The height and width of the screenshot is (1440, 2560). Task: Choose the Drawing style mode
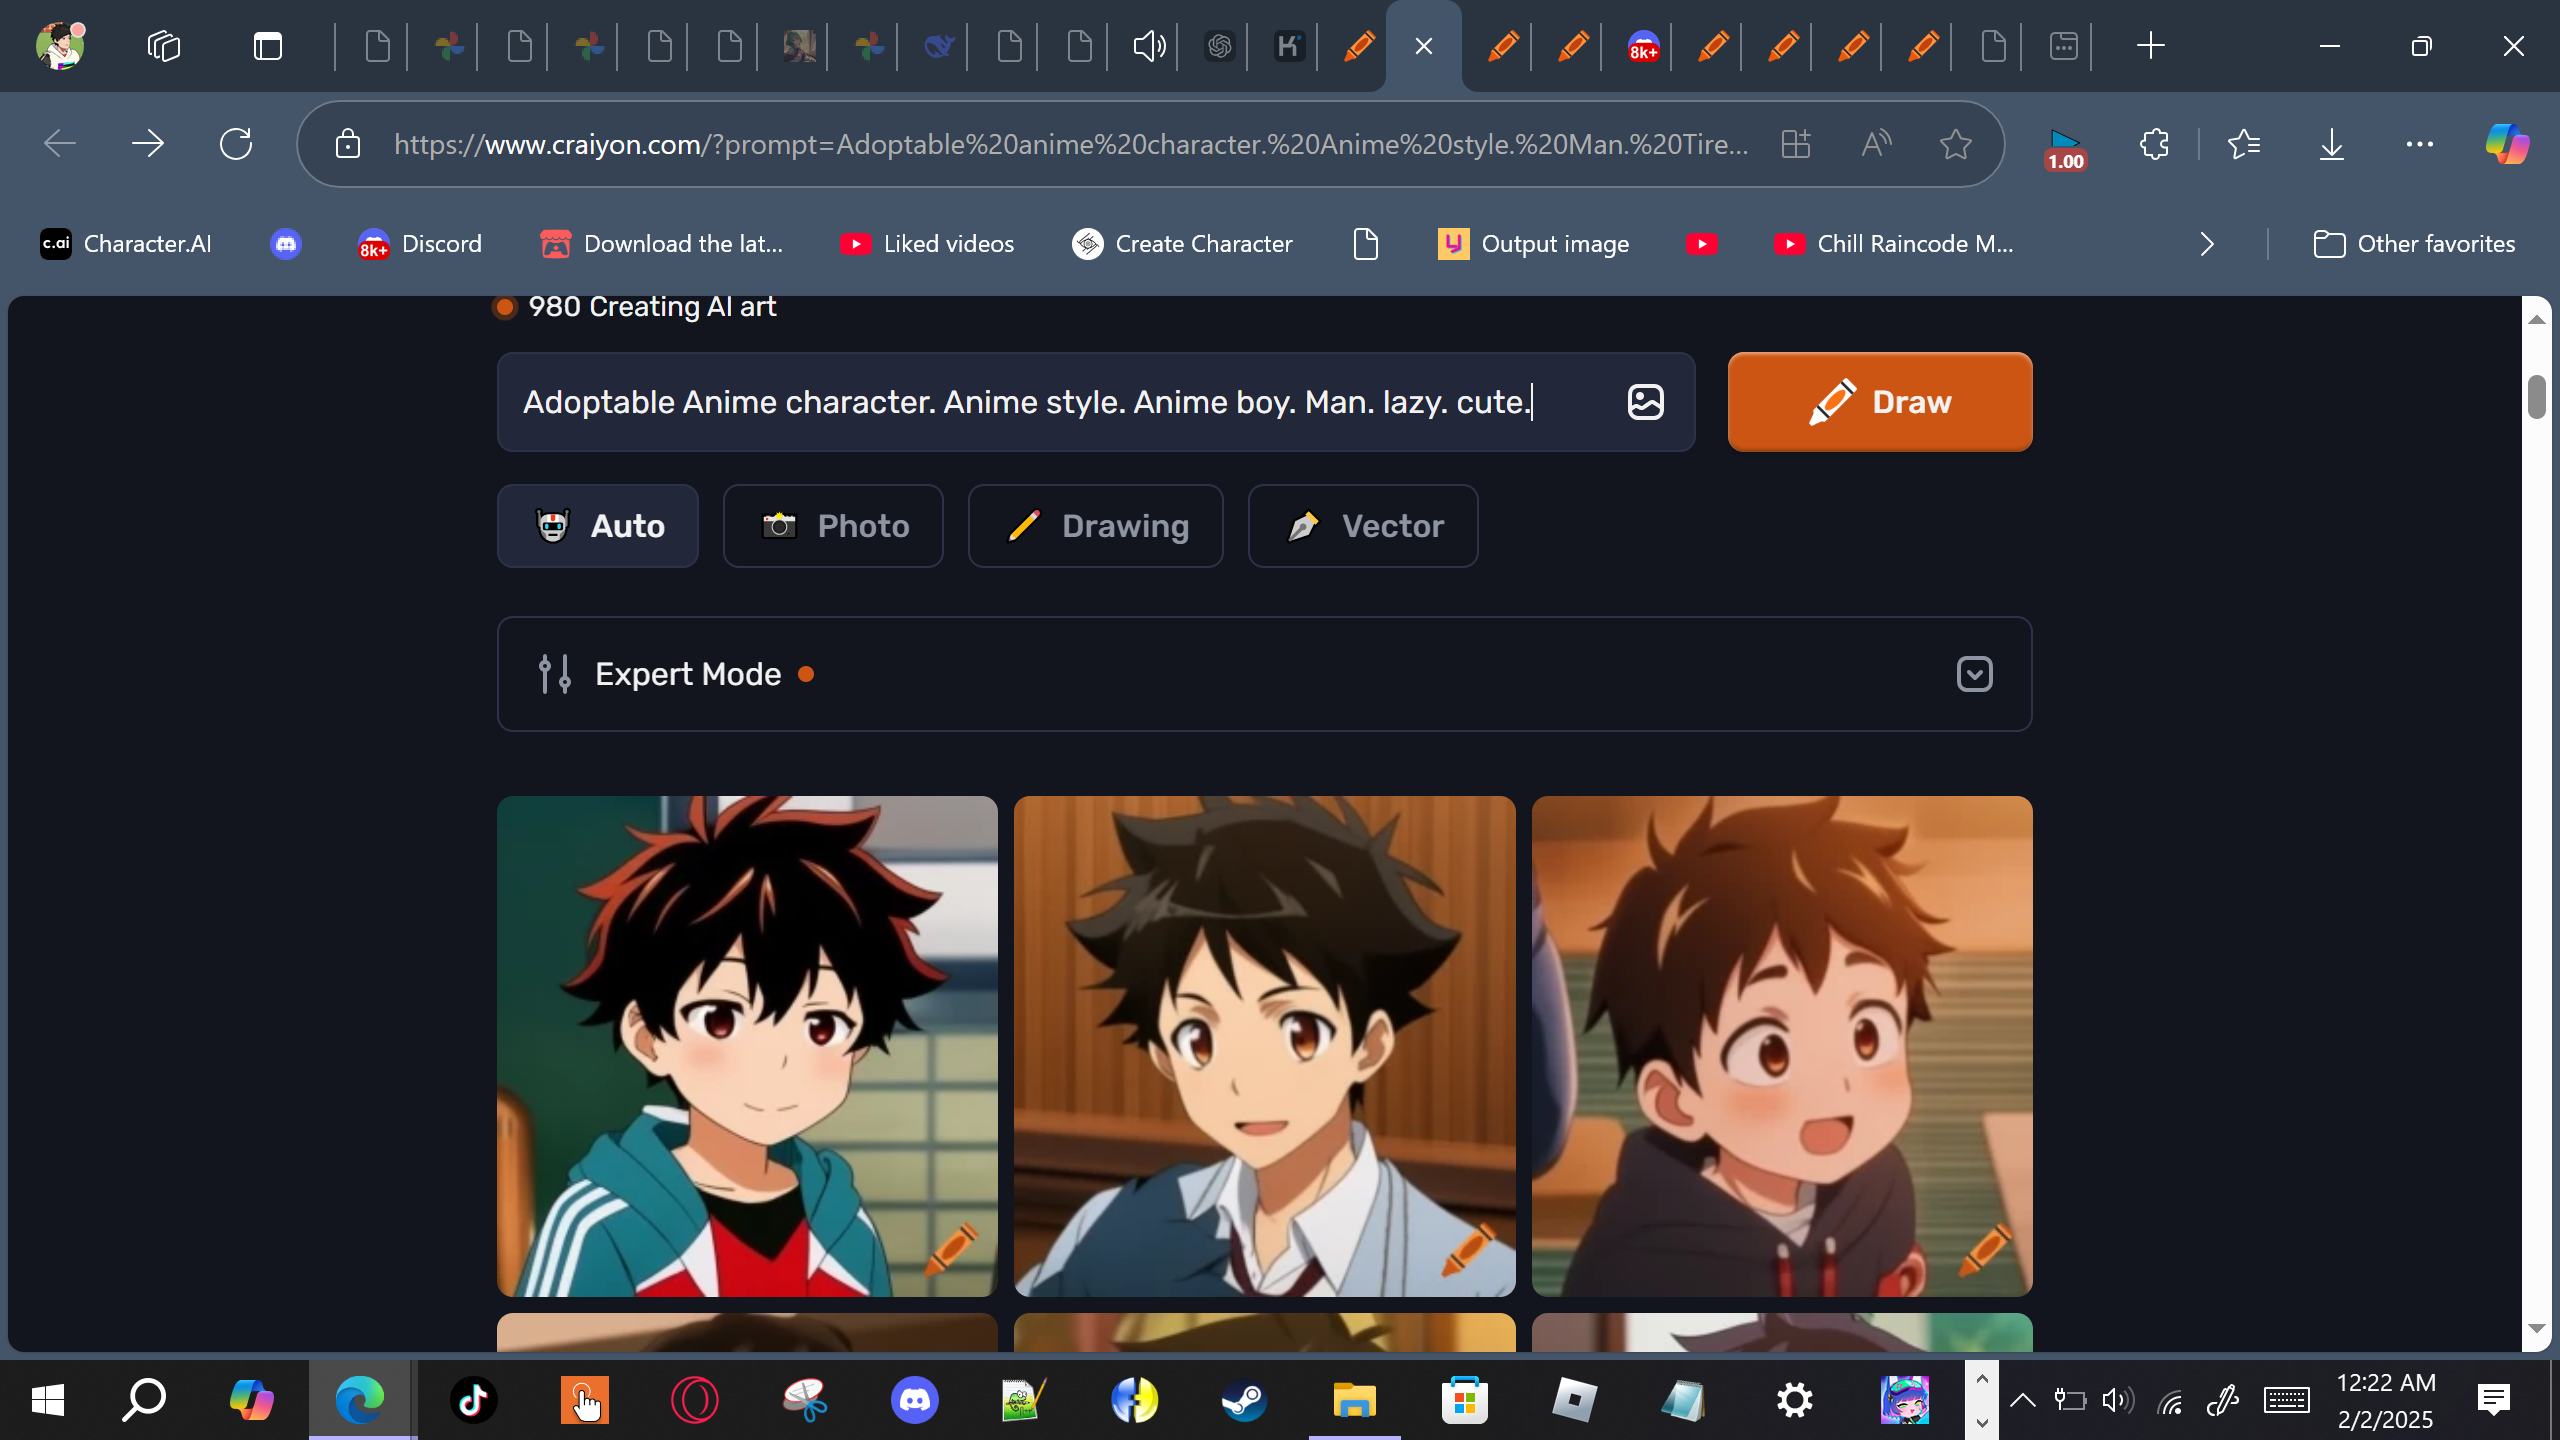point(1095,526)
